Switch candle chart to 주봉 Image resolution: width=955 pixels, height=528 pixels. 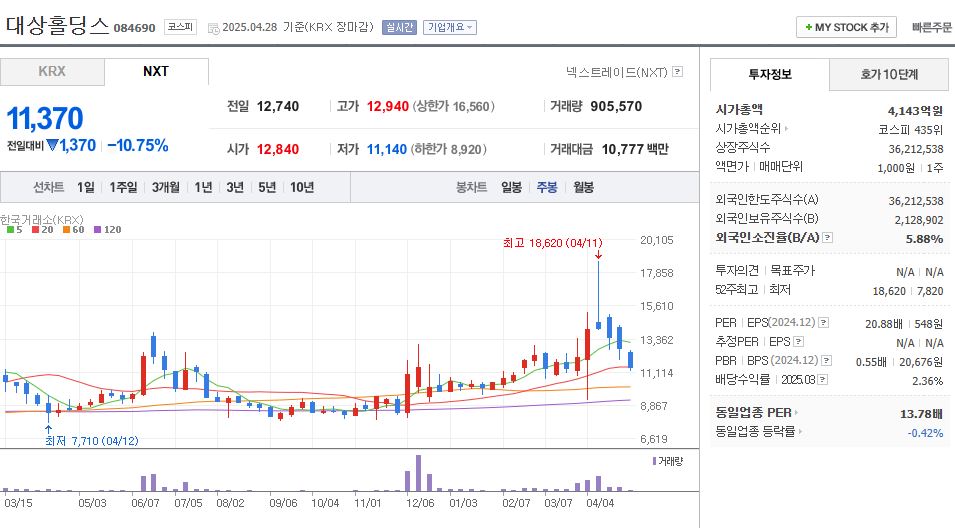547,188
